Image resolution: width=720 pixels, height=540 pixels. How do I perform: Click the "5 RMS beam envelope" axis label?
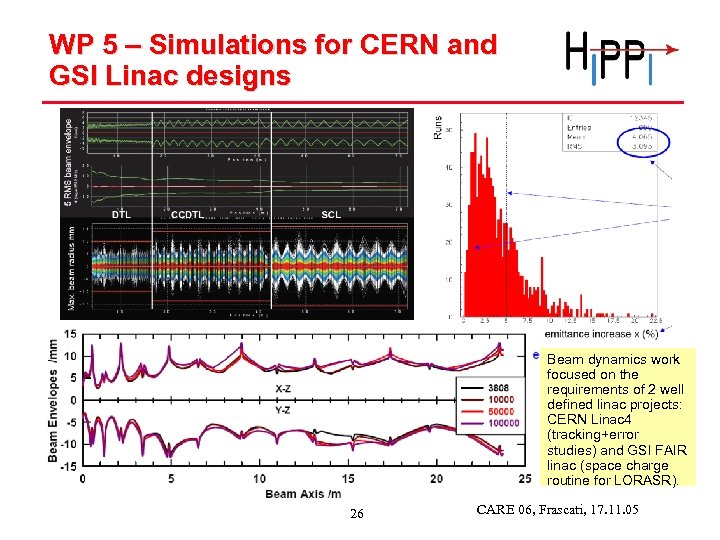pos(68,162)
